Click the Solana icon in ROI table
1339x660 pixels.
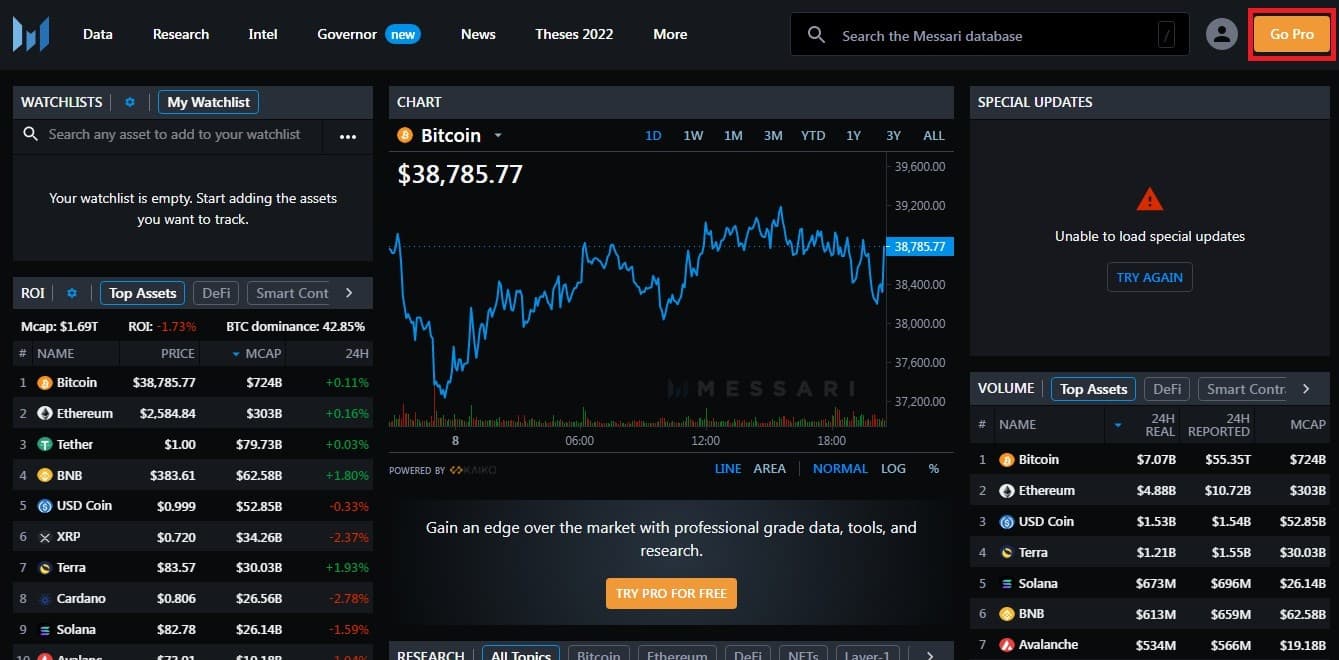[44, 630]
